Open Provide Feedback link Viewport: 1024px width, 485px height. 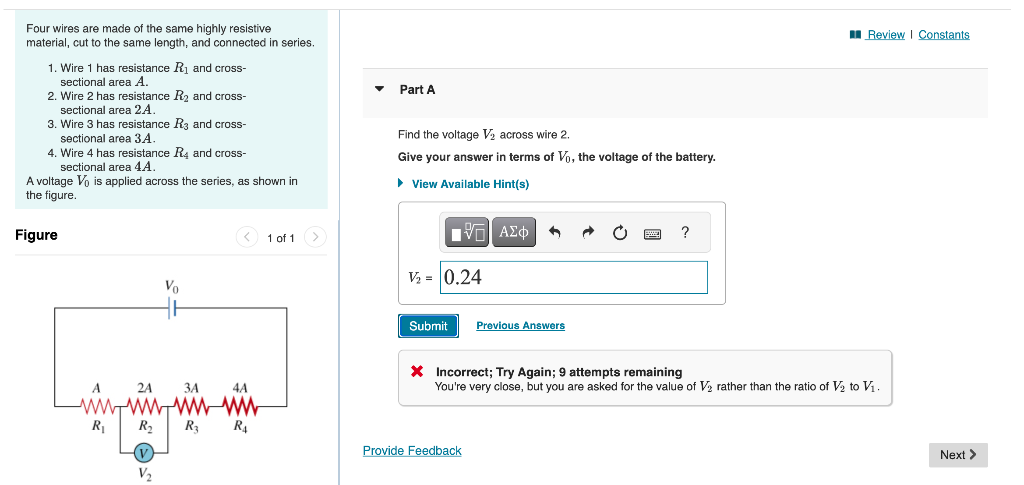point(412,450)
